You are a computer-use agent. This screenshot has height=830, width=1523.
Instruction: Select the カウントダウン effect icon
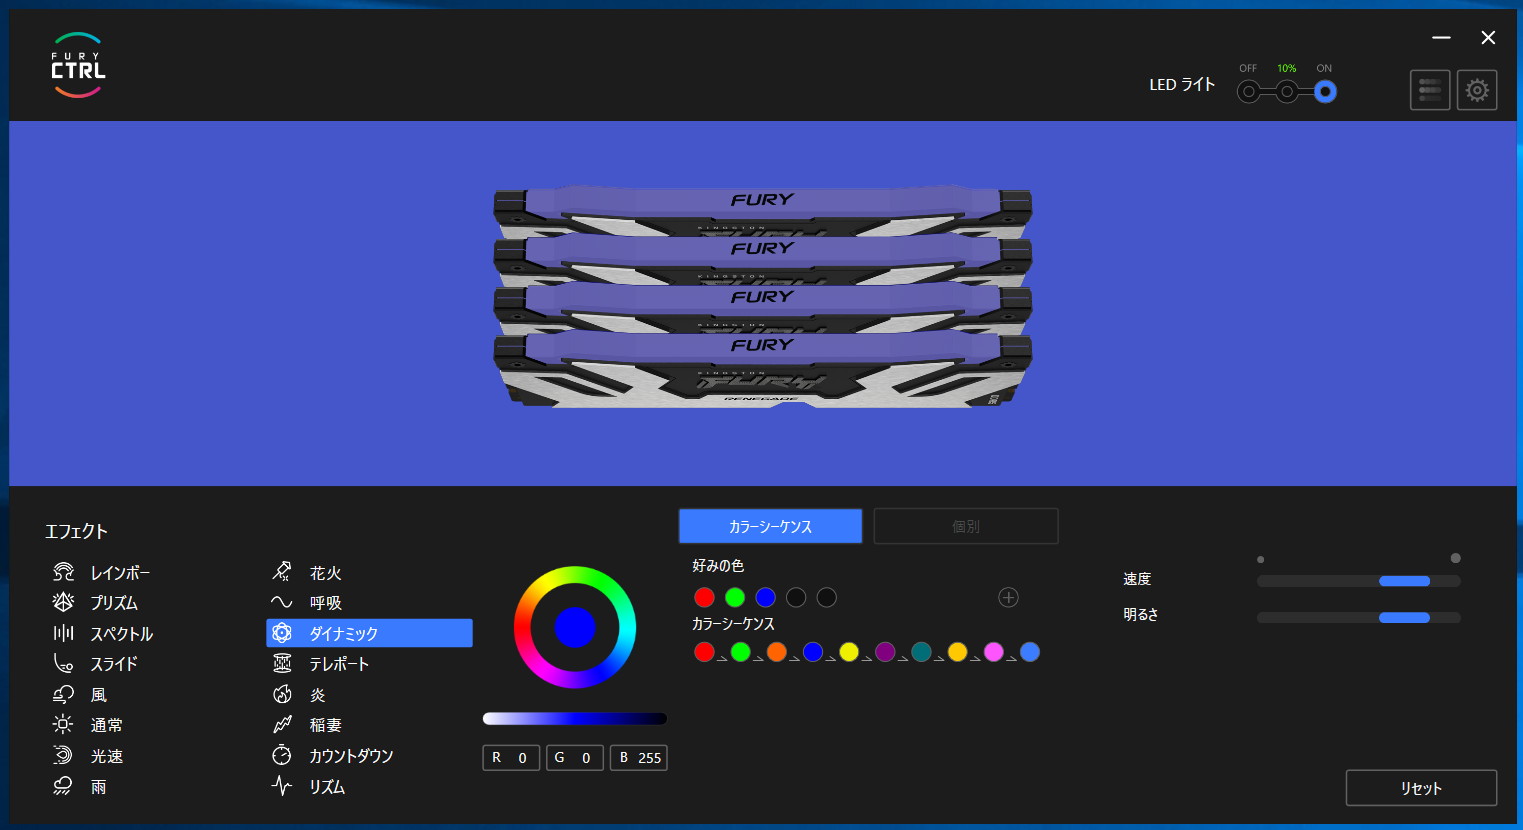(x=282, y=755)
